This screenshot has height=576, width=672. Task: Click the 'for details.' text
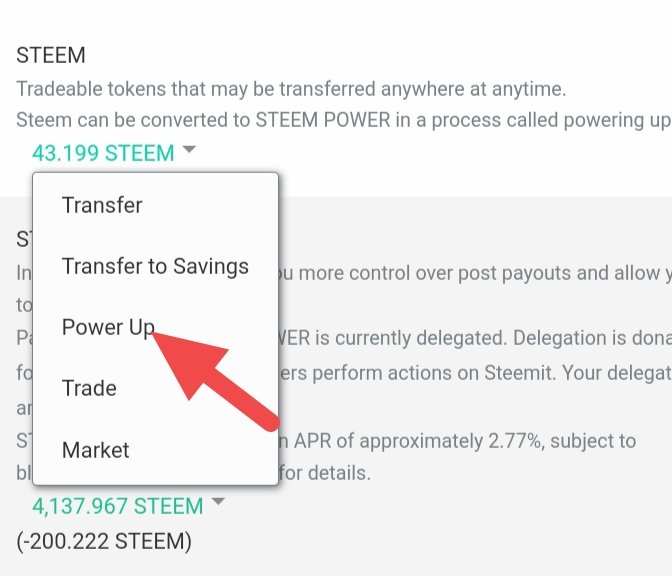[325, 473]
